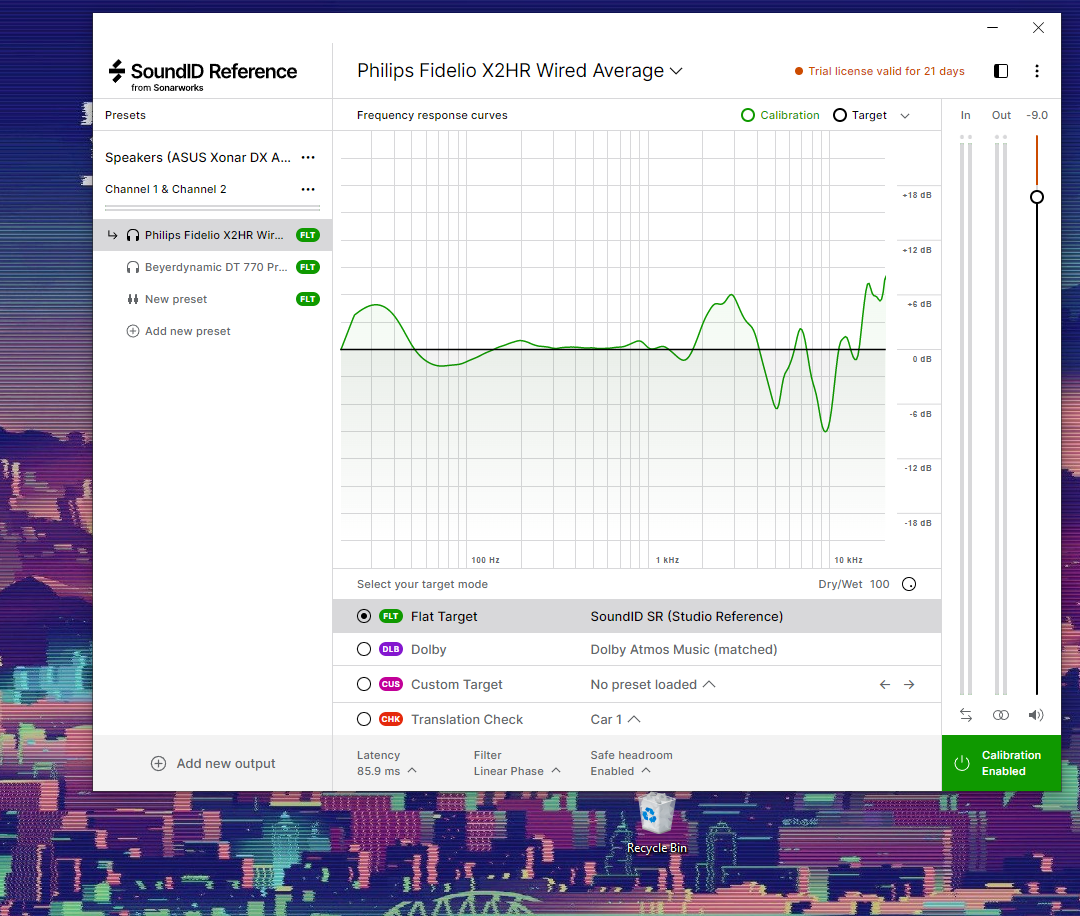
Task: Click Speakers (ASUS Xonar DX) output
Action: coord(198,158)
